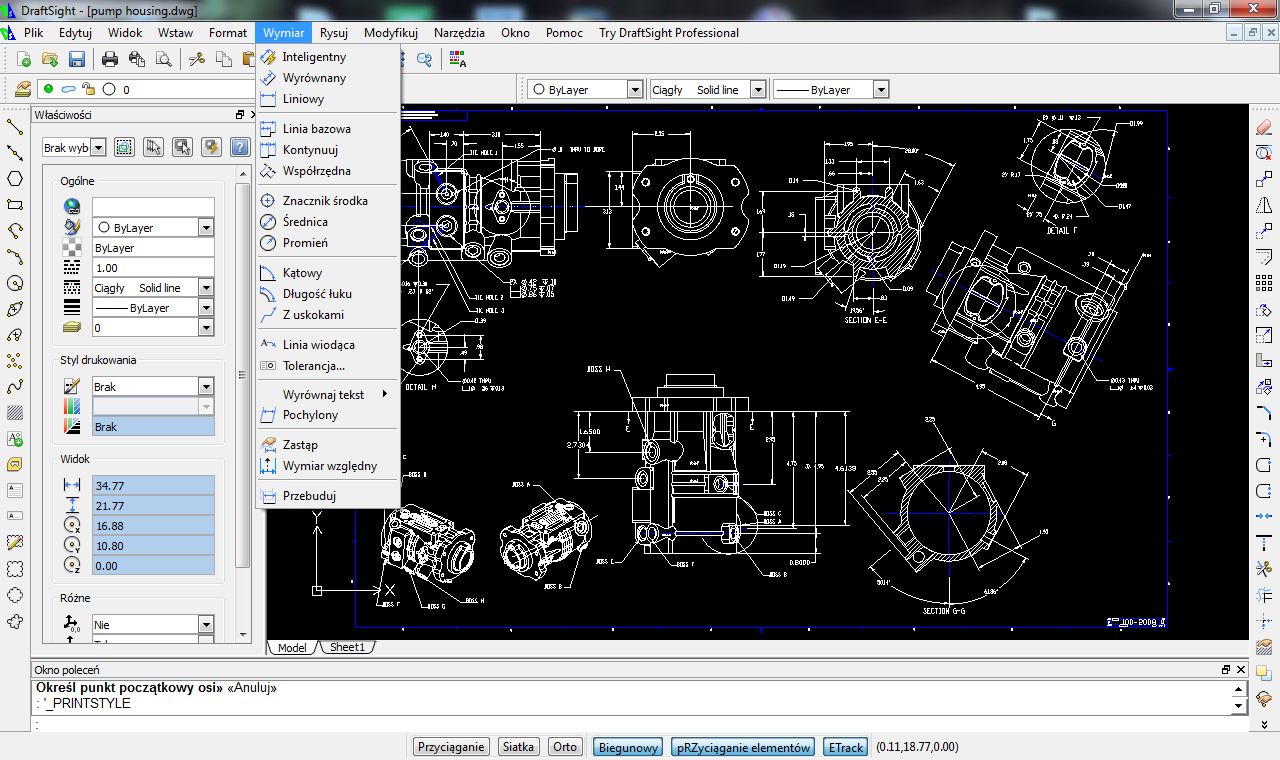Choose Średnica dimension menu item
The image size is (1280, 760).
pyautogui.click(x=328, y=222)
